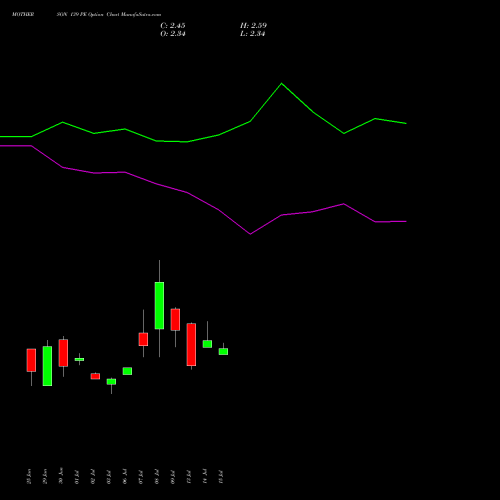Click the opening price value O: 2.34
This screenshot has height=500, width=500.
point(173,34)
